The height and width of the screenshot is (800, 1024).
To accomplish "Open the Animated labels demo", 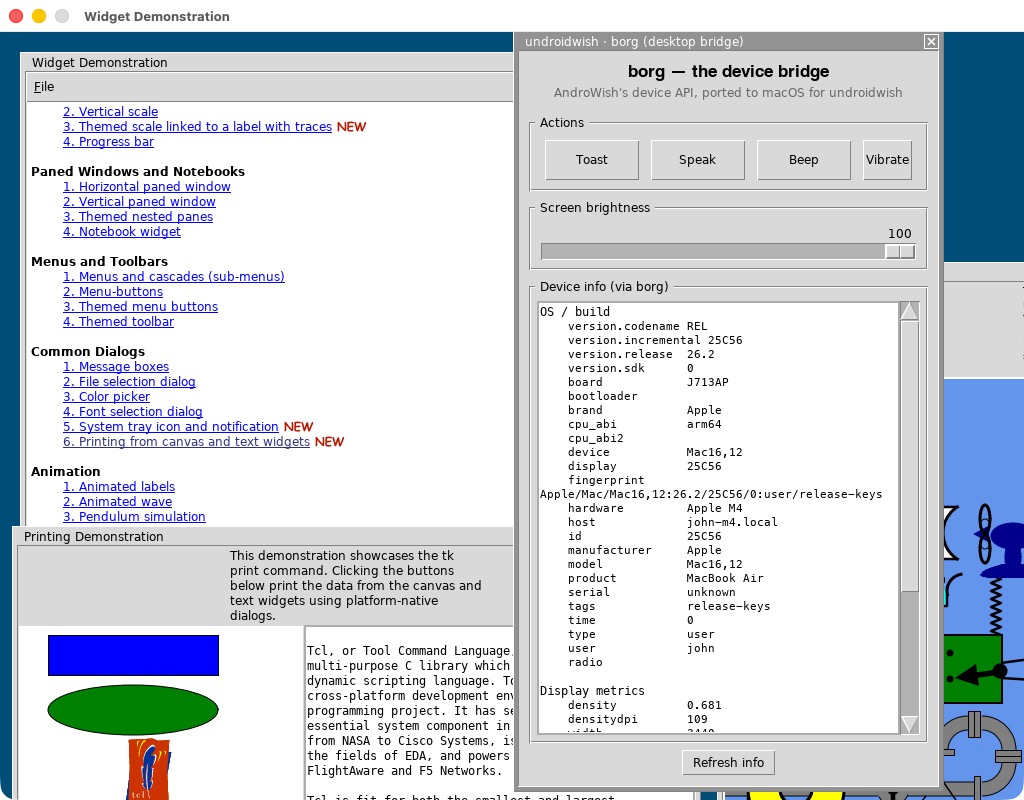I will (x=119, y=487).
